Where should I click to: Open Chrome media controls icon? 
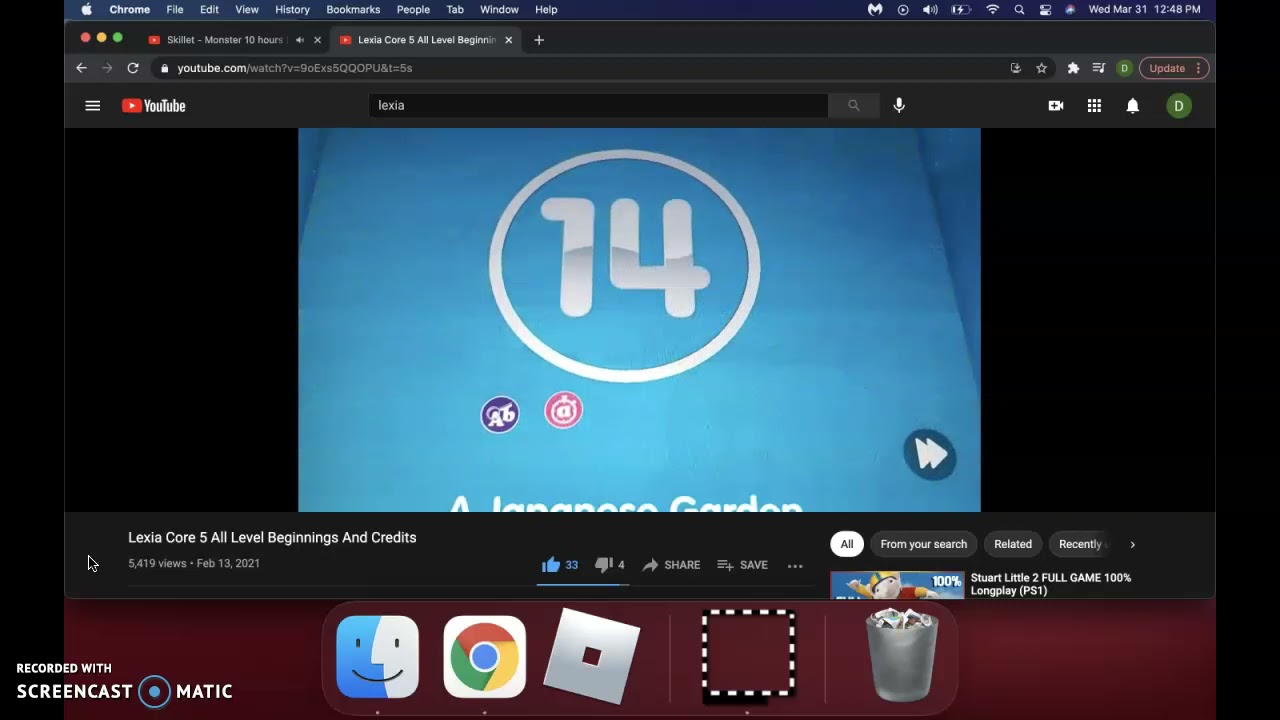(1099, 68)
